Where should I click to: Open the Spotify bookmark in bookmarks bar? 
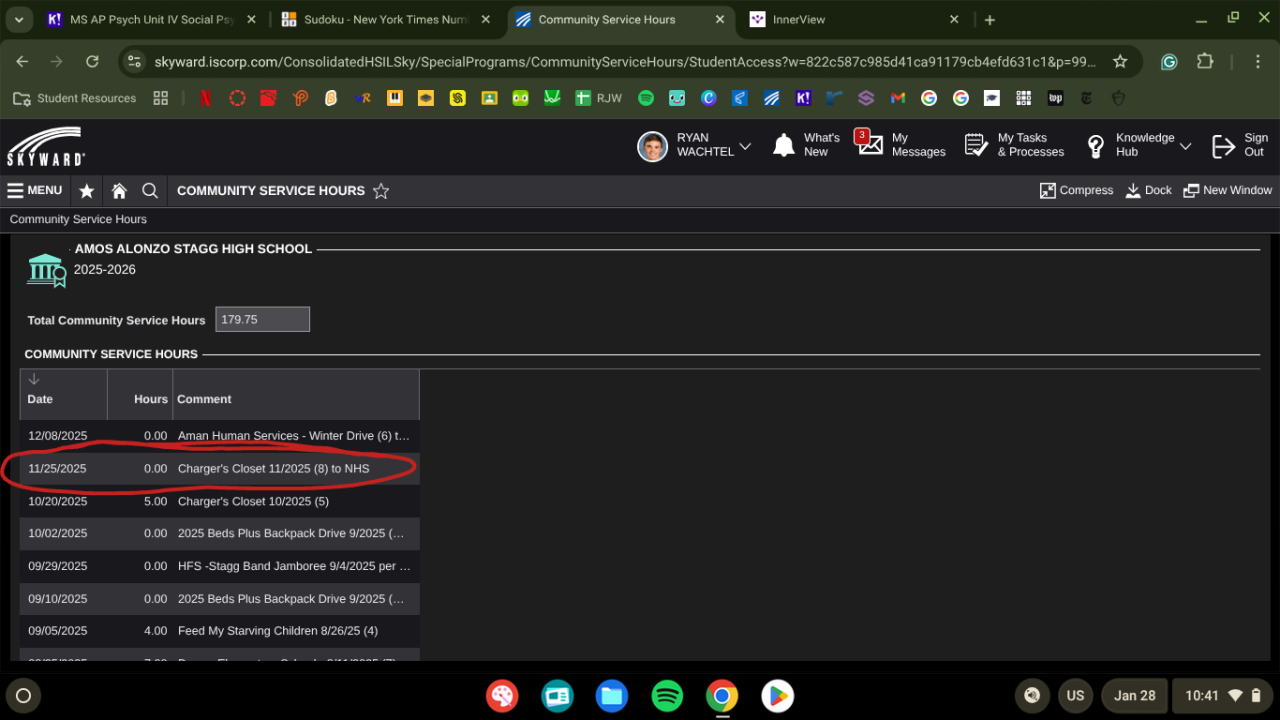click(646, 98)
